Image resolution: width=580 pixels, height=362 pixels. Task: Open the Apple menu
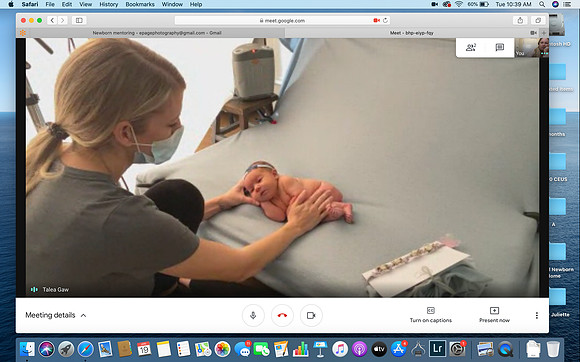click(x=11, y=4)
